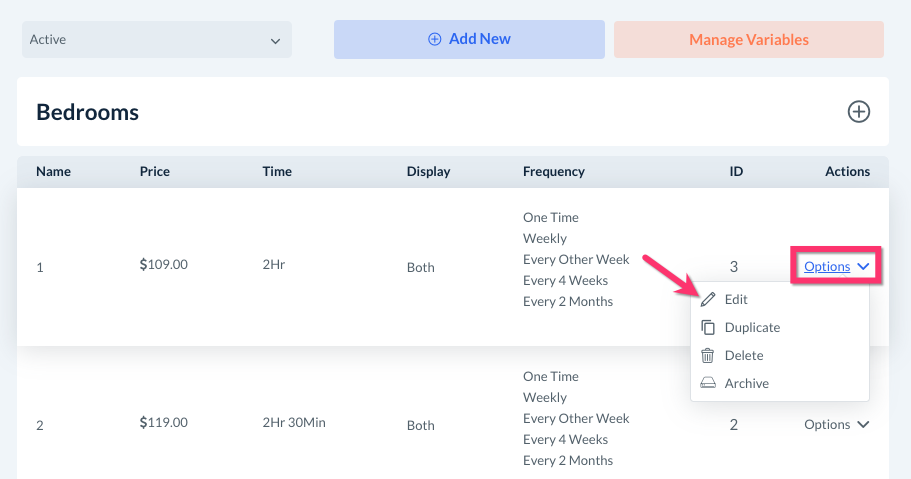Choose Edit from the Options menu
Image resolution: width=911 pixels, height=479 pixels.
pyautogui.click(x=736, y=299)
